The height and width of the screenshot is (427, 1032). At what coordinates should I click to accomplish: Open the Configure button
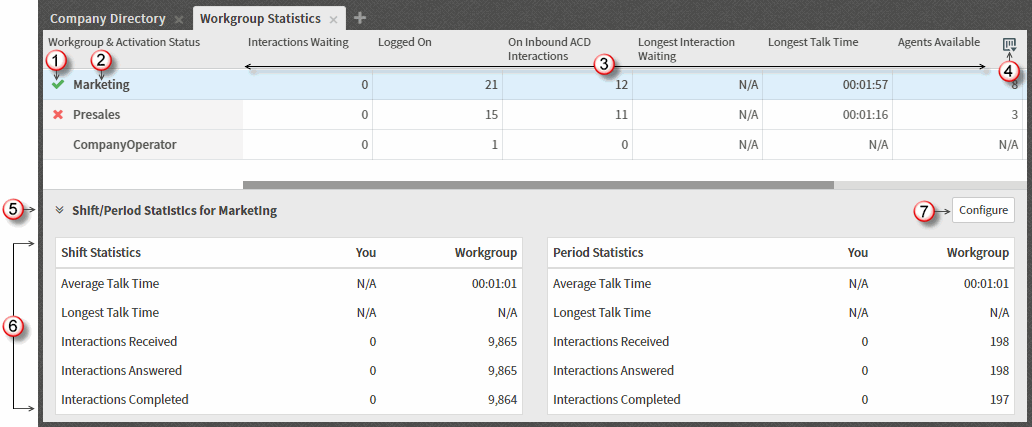coord(983,211)
